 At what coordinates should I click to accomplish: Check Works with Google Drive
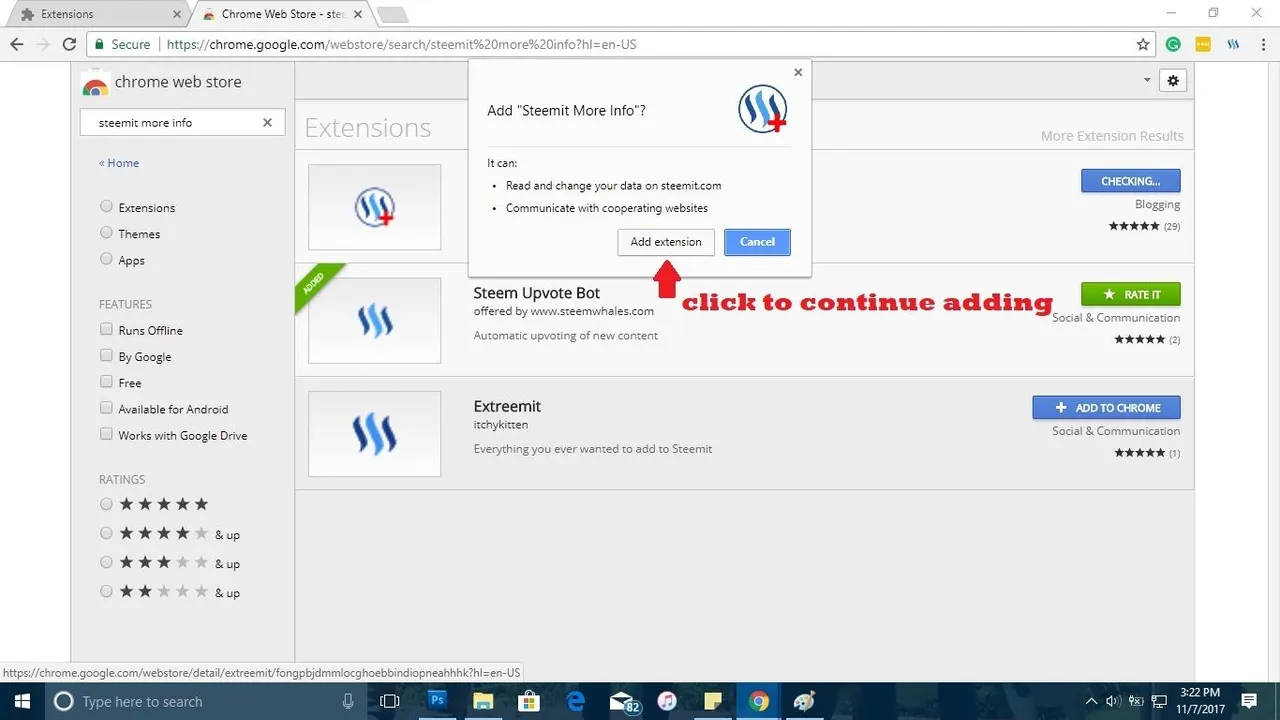tap(106, 434)
